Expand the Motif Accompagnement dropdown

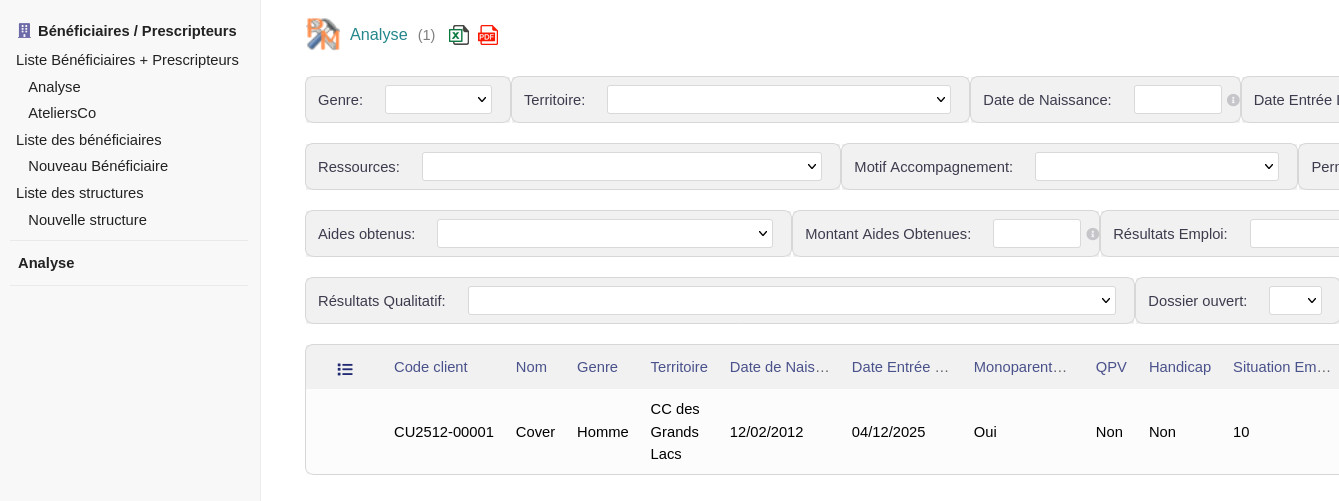[1156, 167]
